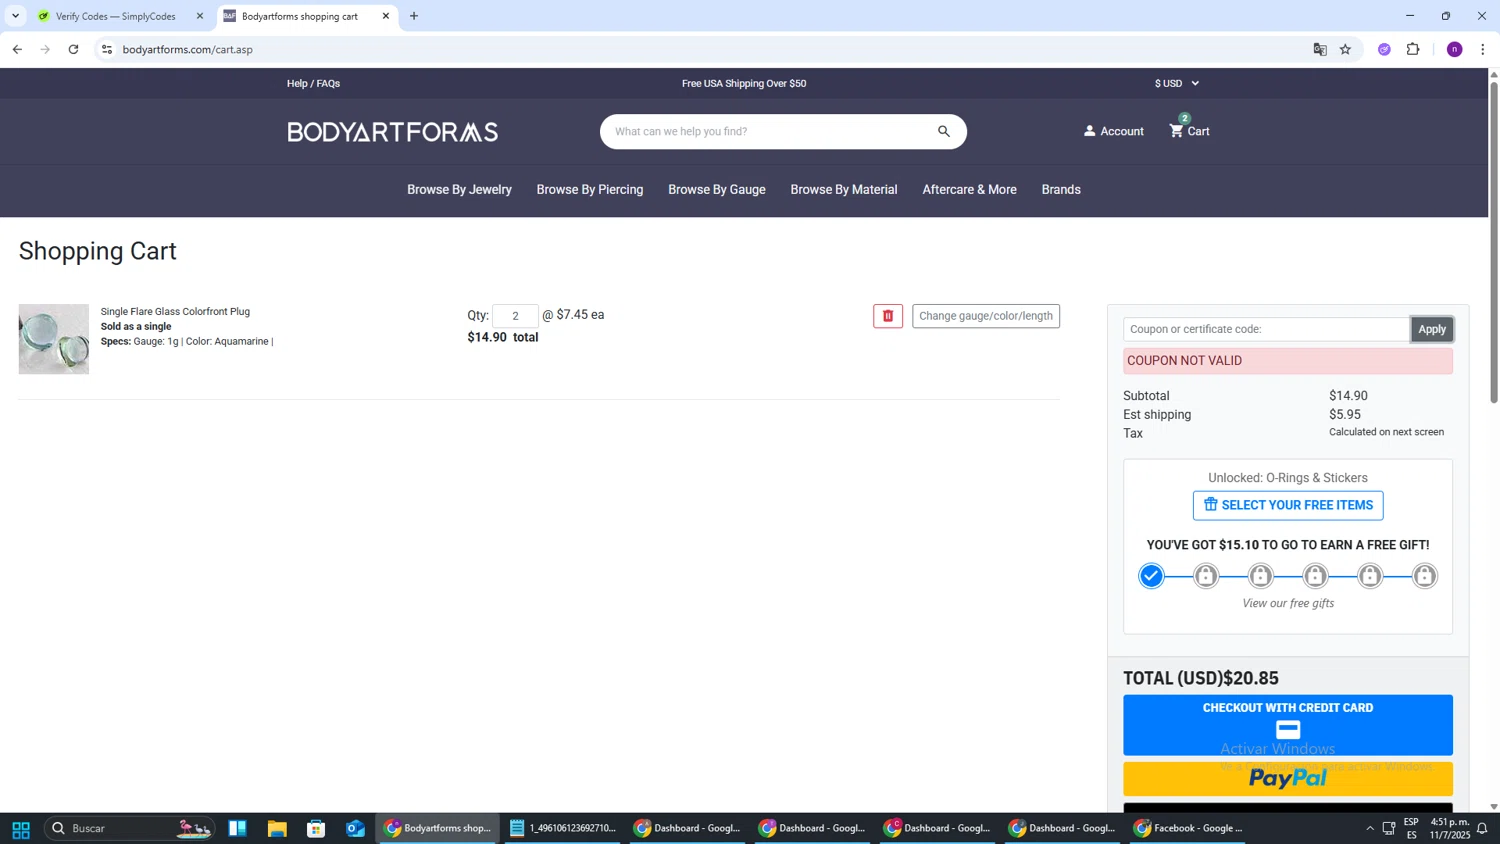Open Microsoft Store from taskbar
Viewport: 1500px width, 844px height.
[316, 828]
